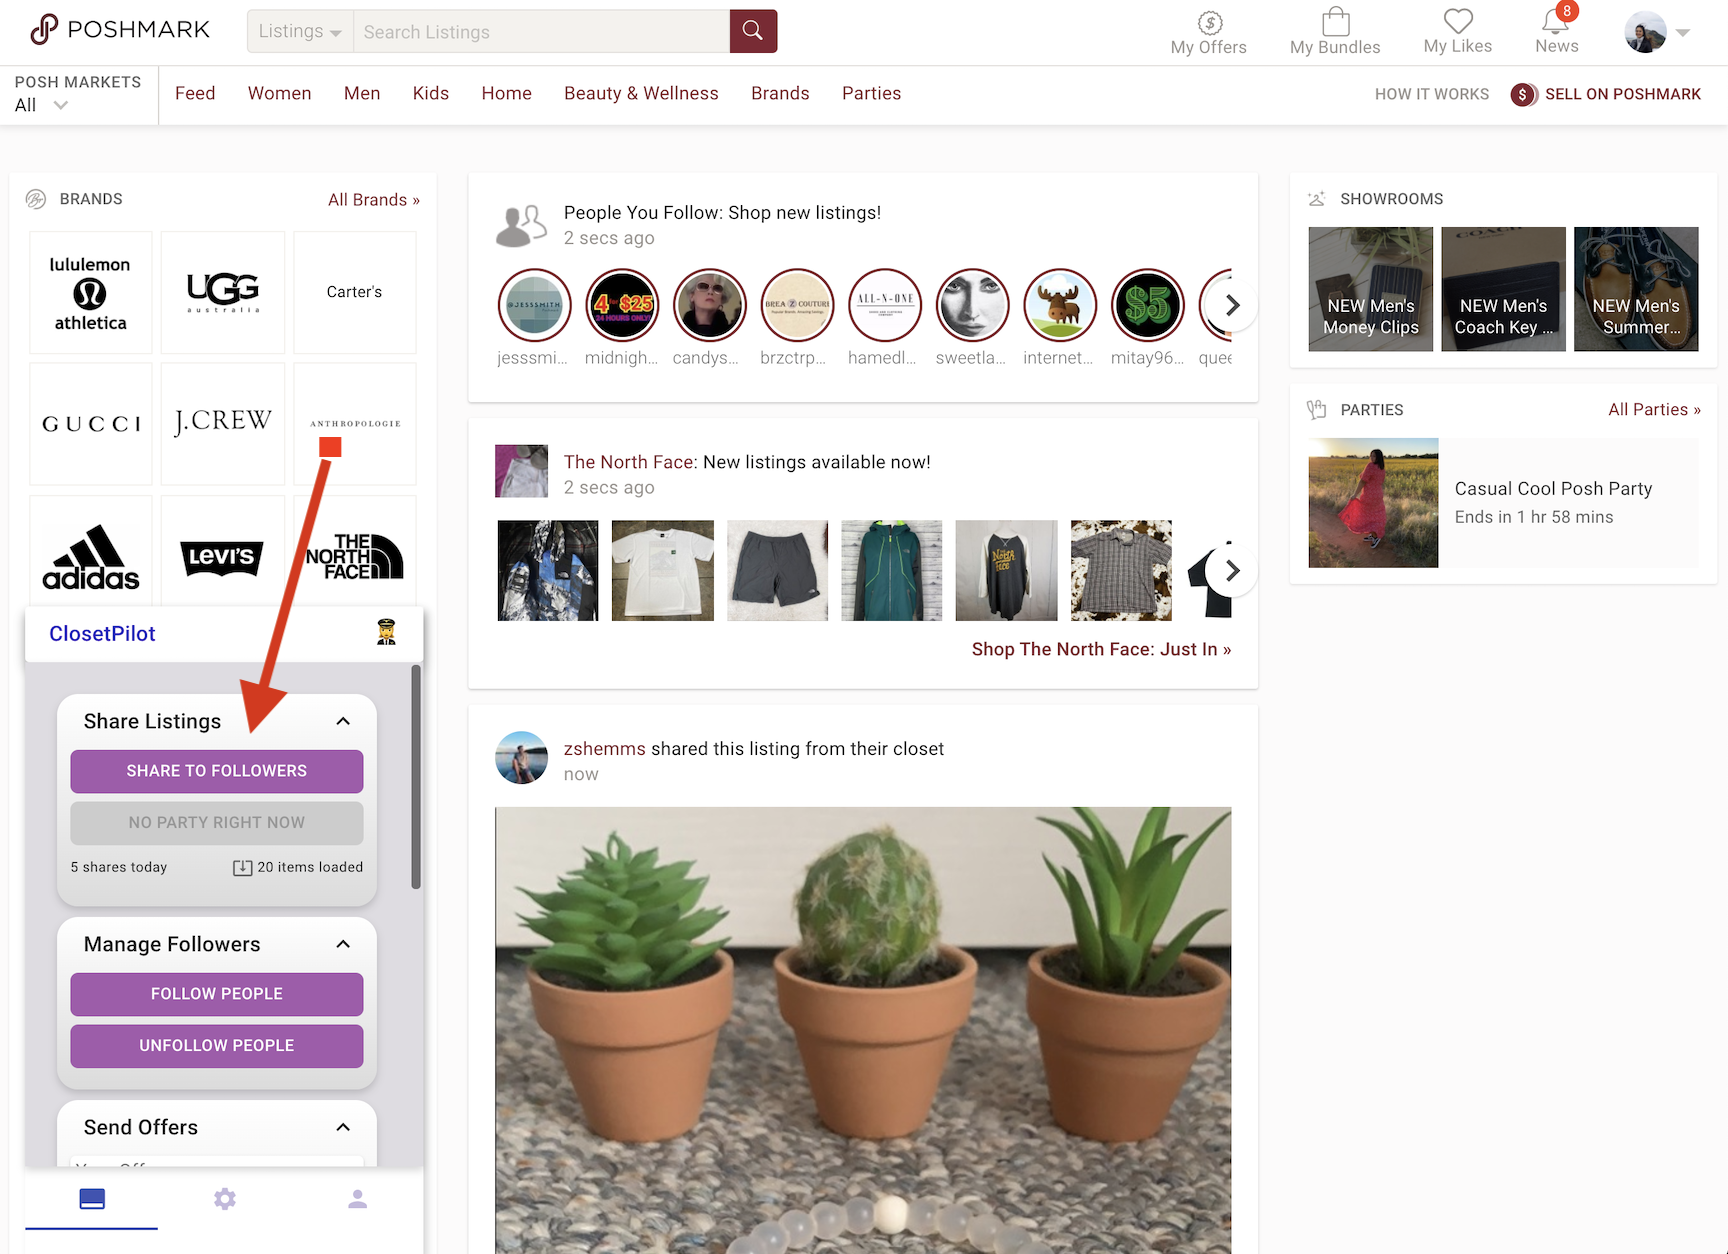Open the Home category
The image size is (1728, 1254).
(506, 93)
